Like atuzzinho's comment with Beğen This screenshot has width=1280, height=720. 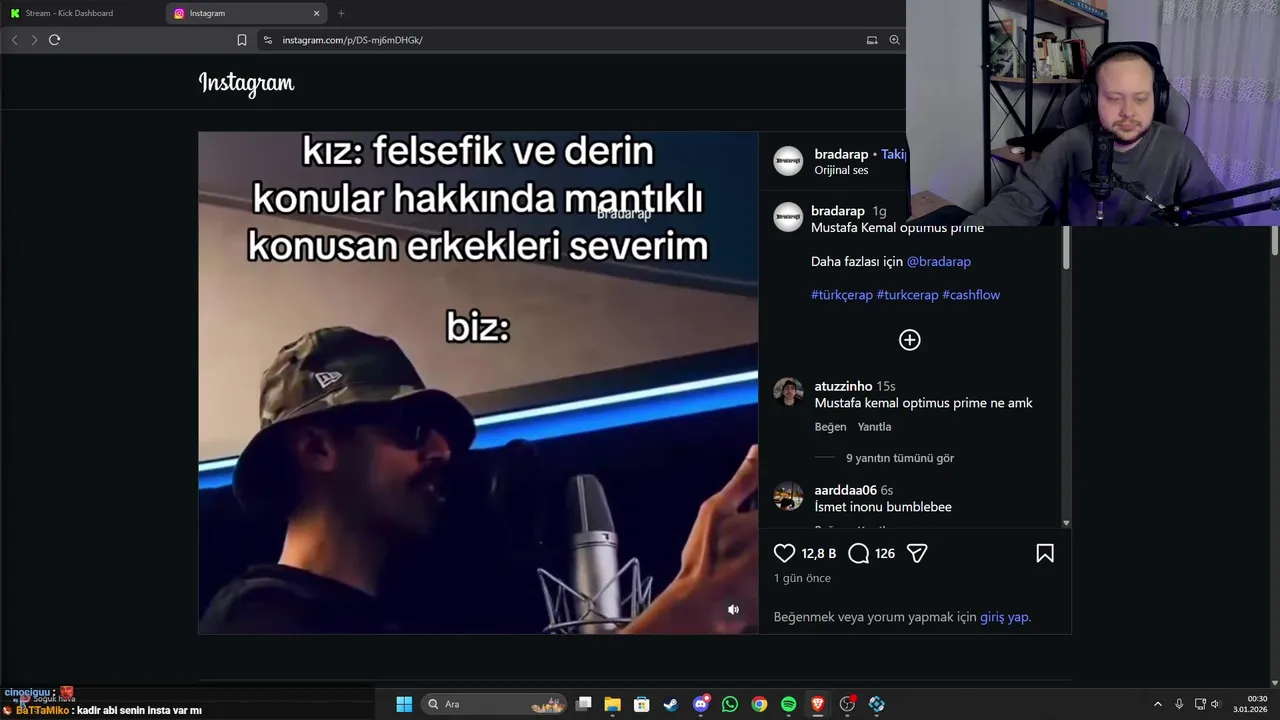[x=830, y=427]
